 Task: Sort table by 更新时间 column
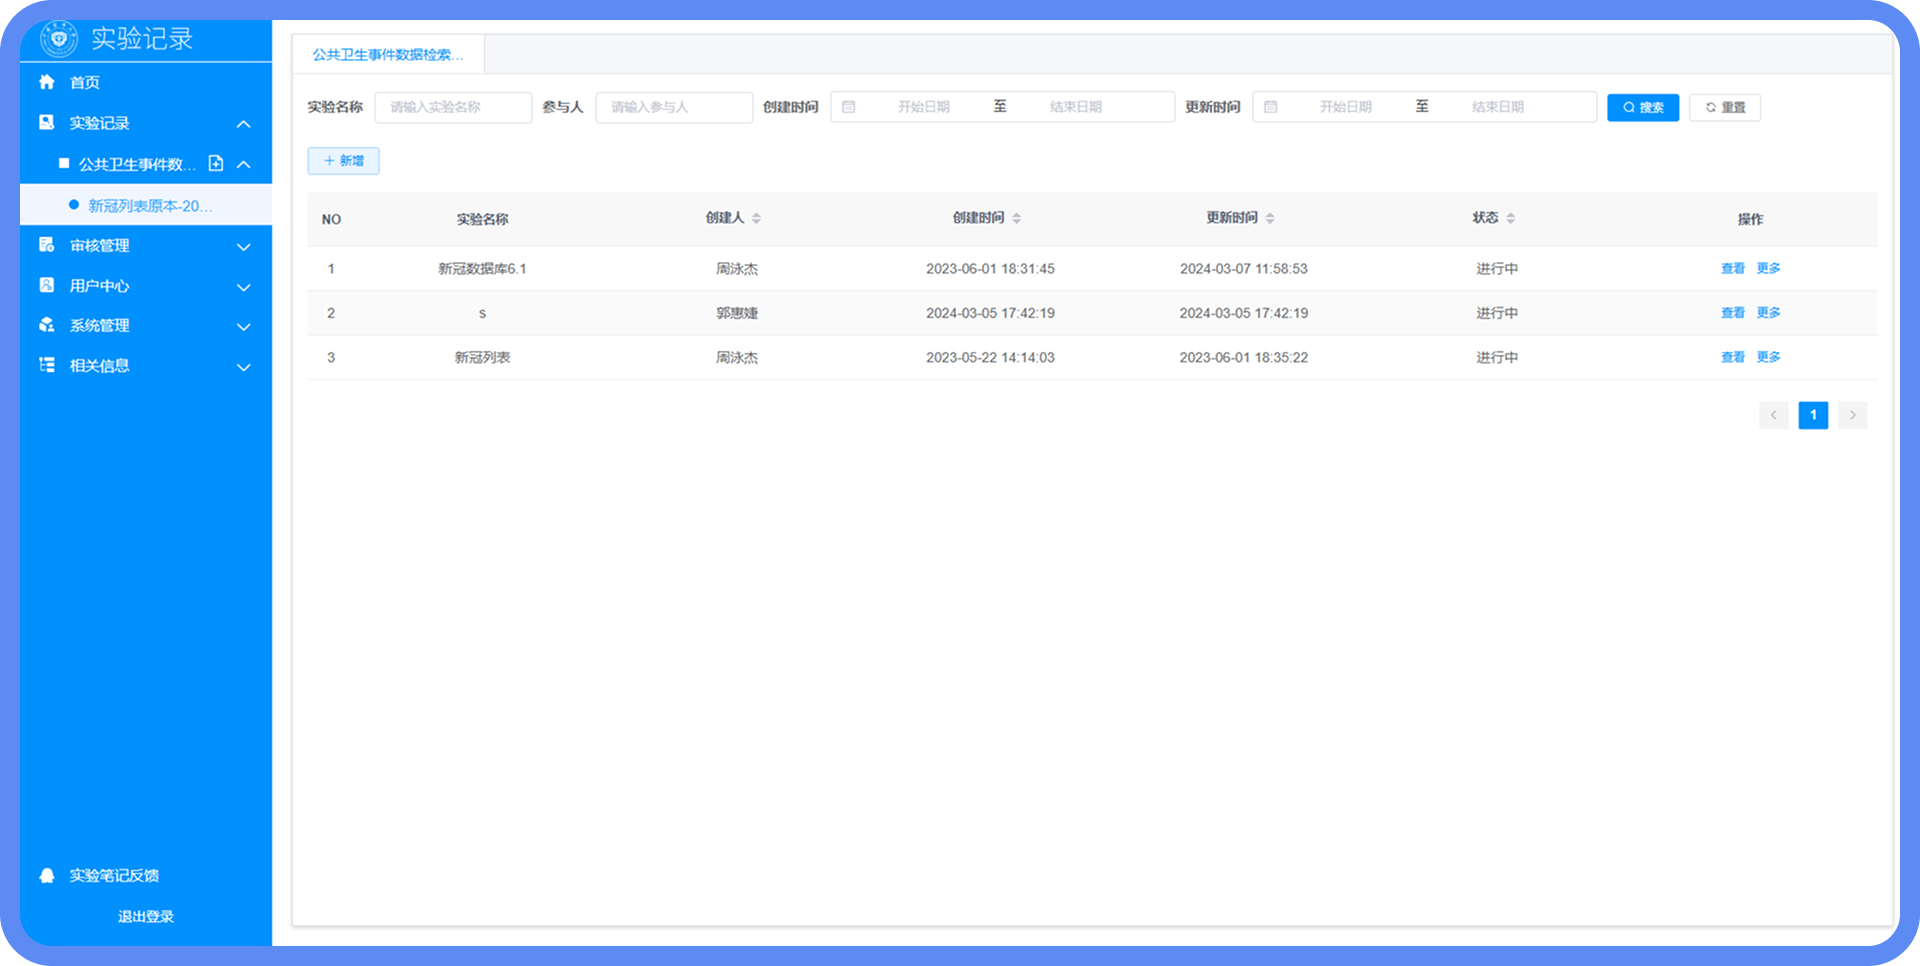(1270, 218)
